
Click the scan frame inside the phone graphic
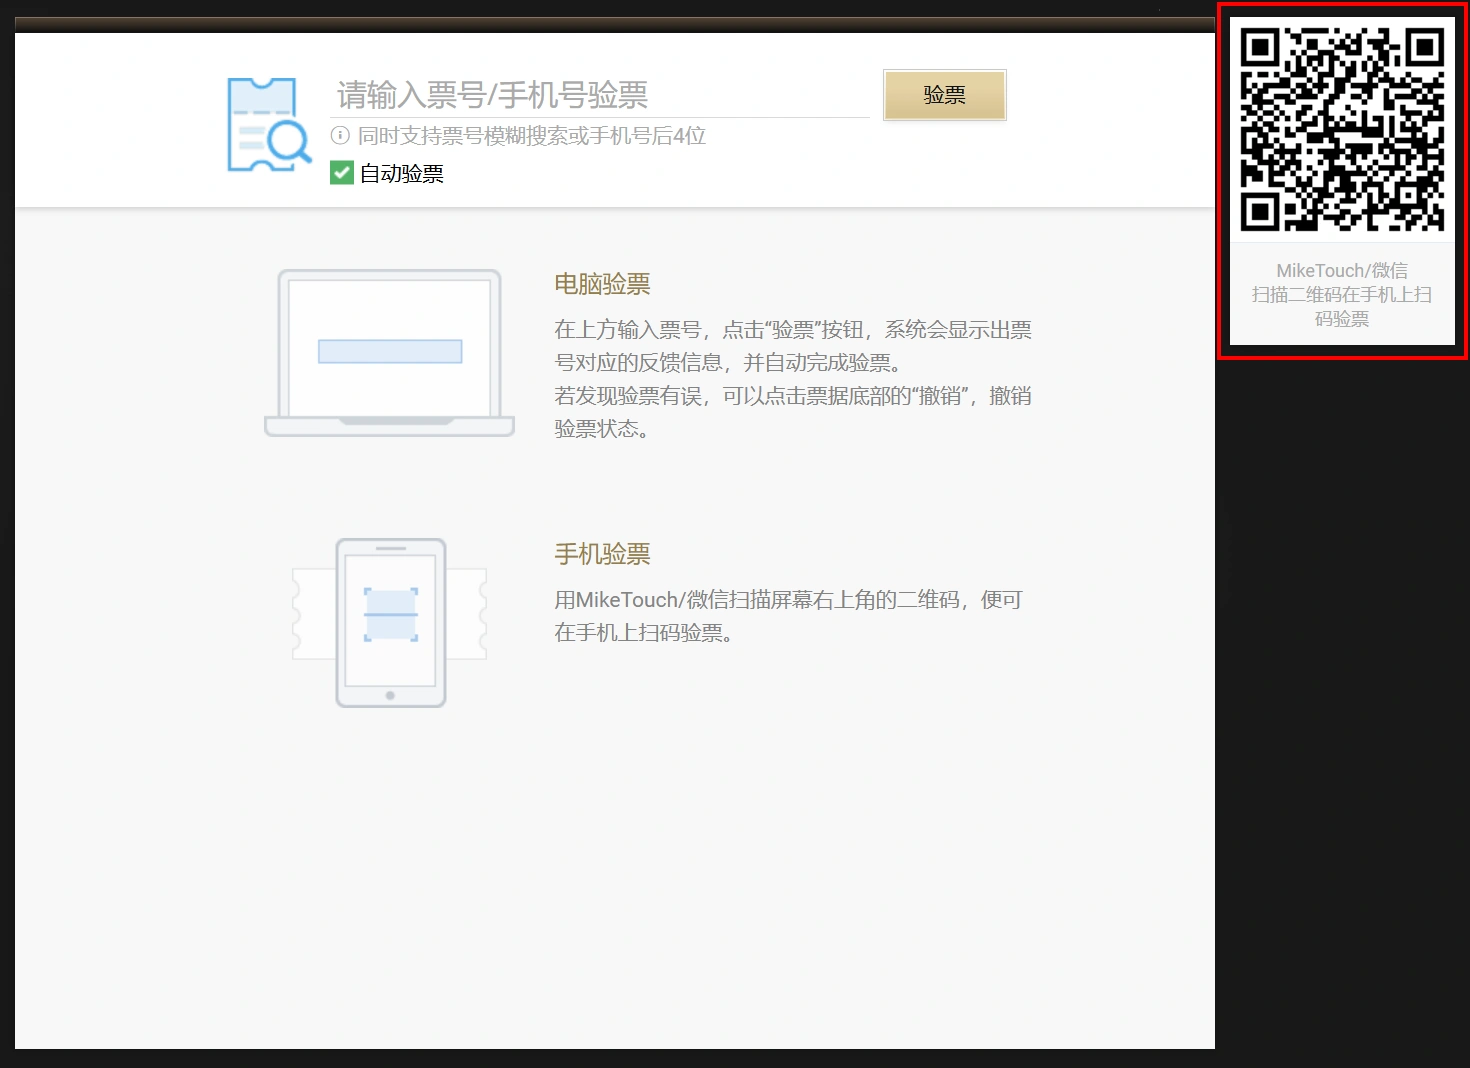(390, 614)
